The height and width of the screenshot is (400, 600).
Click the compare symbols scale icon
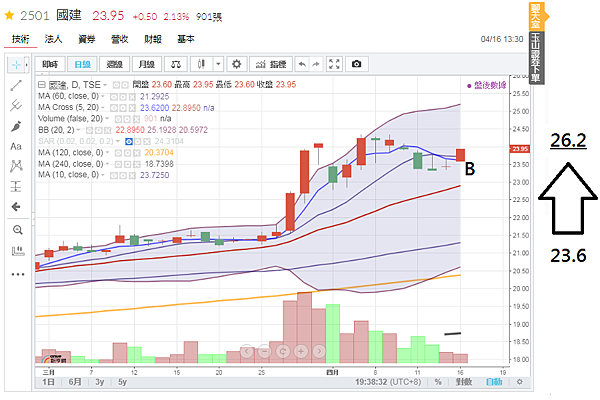coord(176,64)
